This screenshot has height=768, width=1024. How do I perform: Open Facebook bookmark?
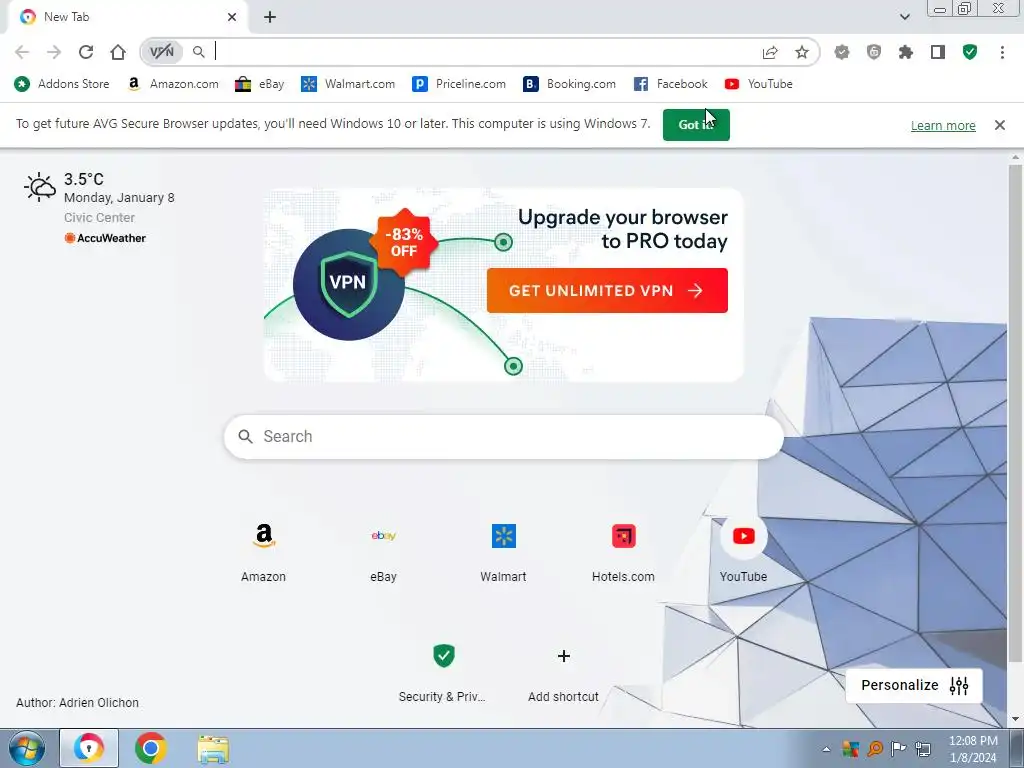[x=671, y=84]
